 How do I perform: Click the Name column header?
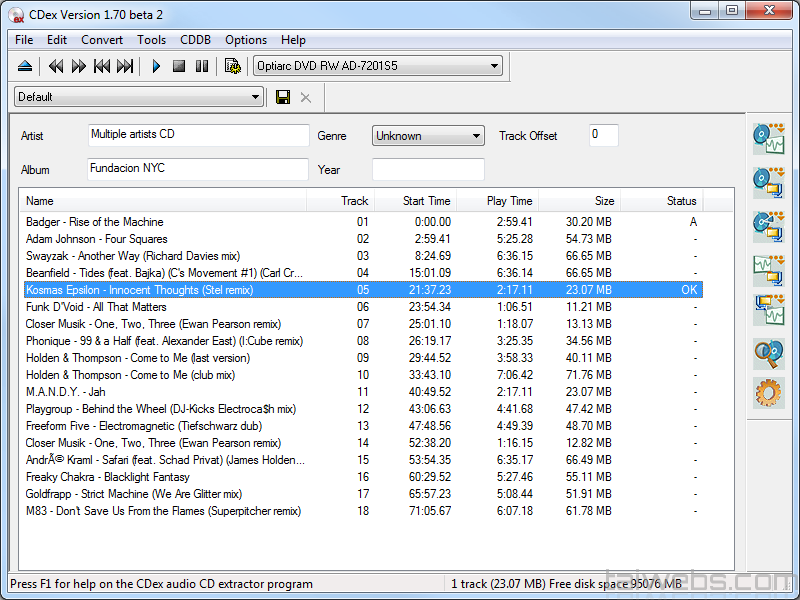(x=40, y=201)
